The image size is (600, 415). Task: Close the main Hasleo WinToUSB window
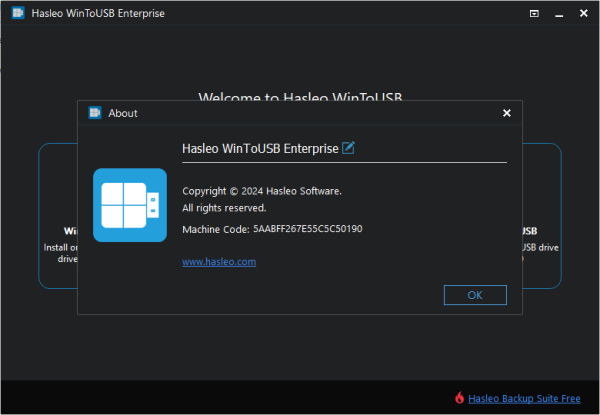click(x=583, y=14)
